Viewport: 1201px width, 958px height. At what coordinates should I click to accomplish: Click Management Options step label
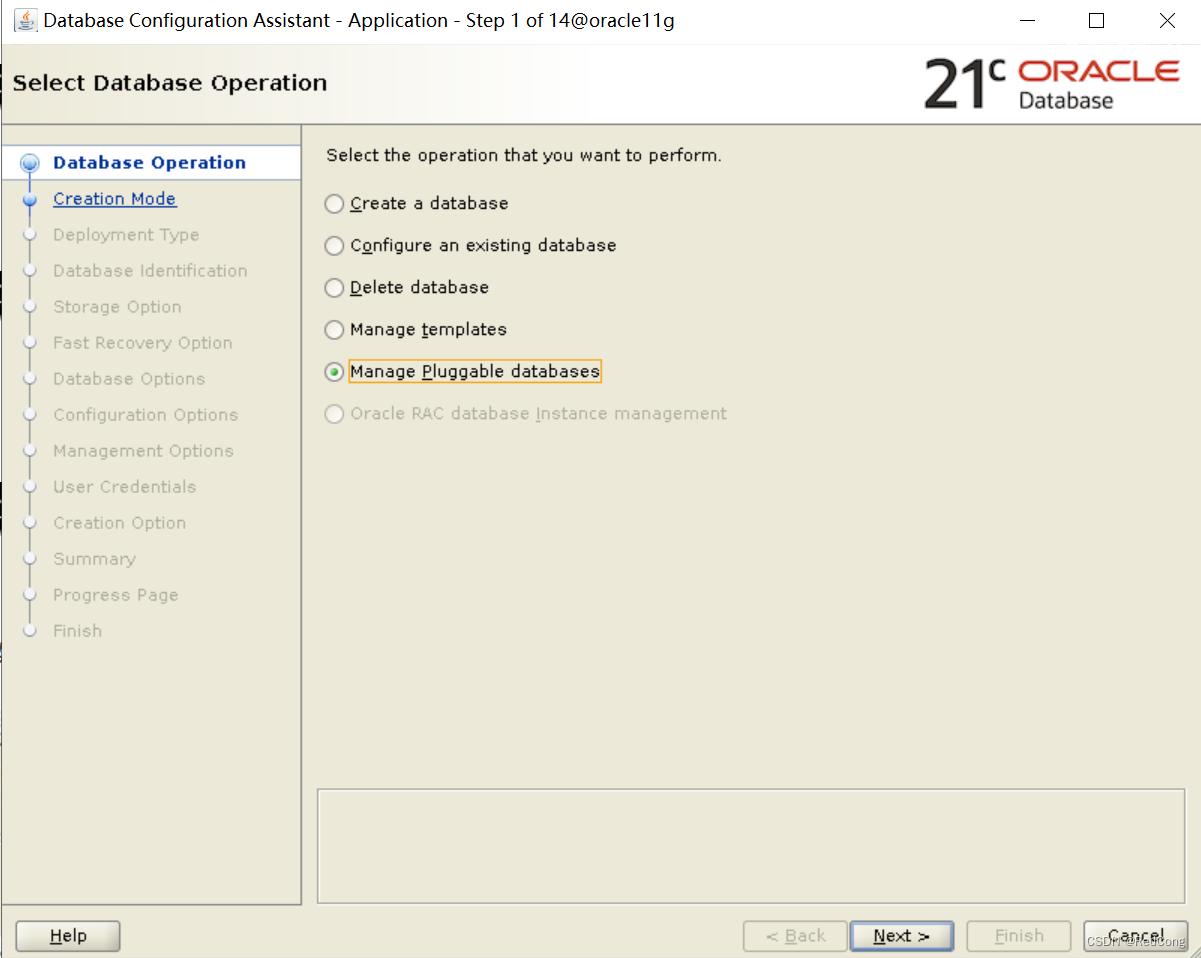tap(143, 451)
